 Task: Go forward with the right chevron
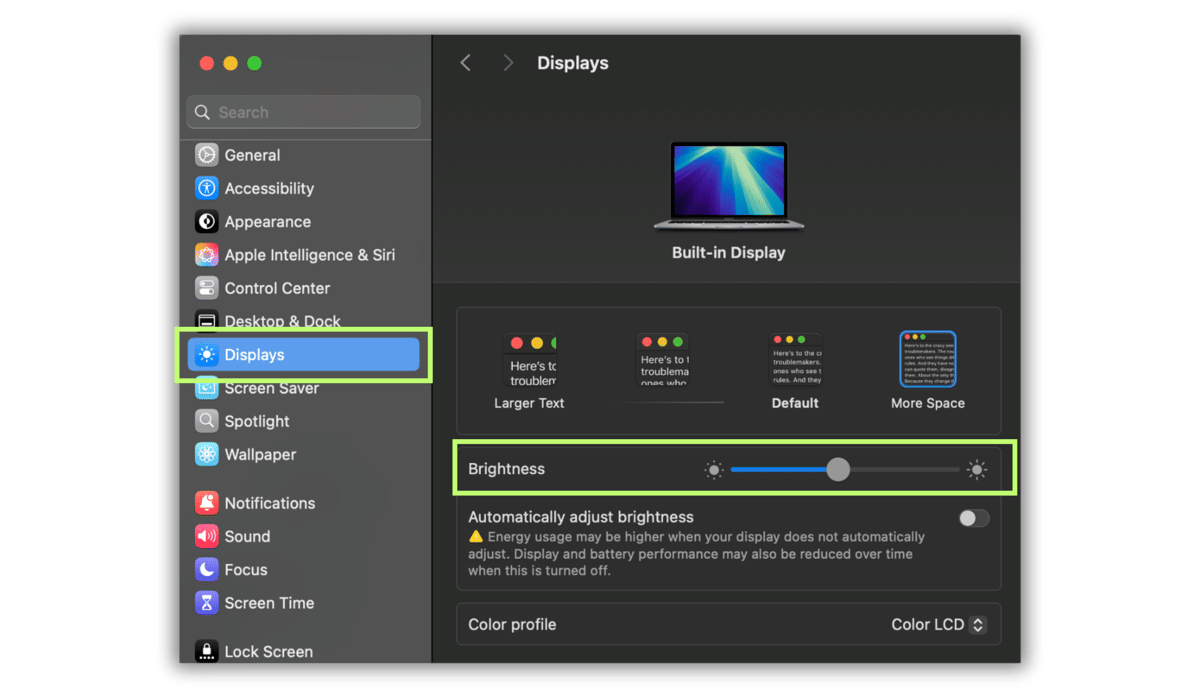508,63
